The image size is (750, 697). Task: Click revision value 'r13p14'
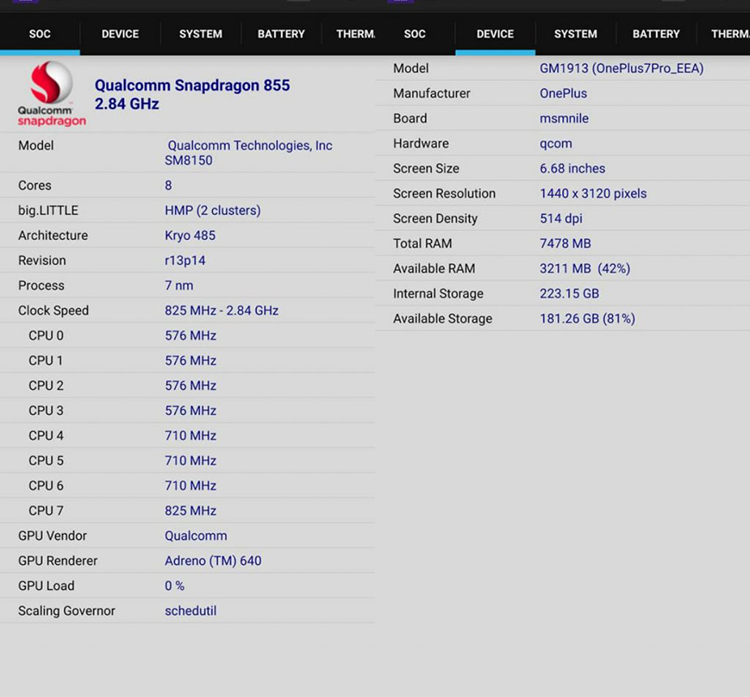(185, 261)
